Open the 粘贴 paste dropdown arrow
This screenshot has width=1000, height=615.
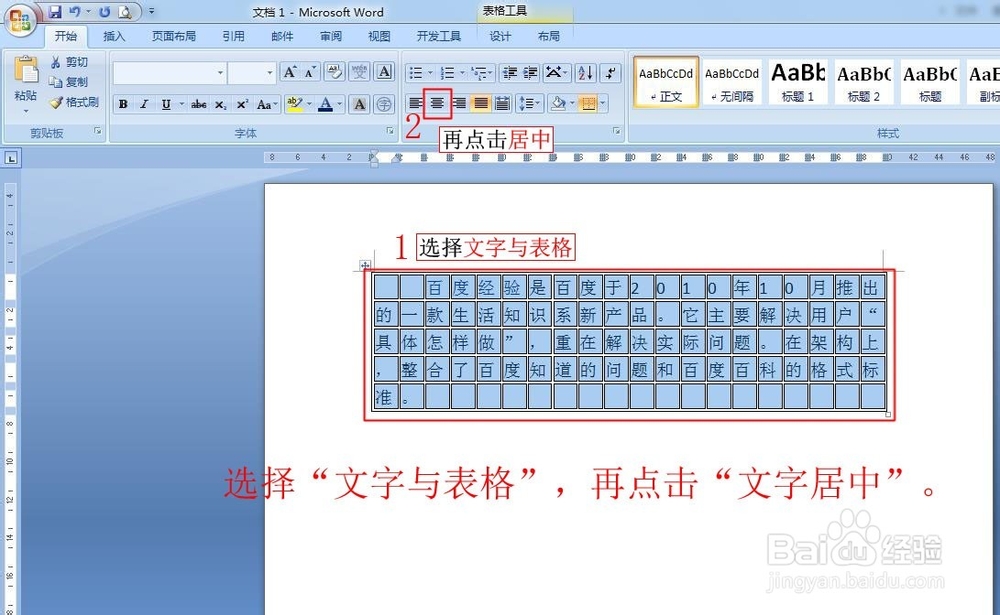26,111
